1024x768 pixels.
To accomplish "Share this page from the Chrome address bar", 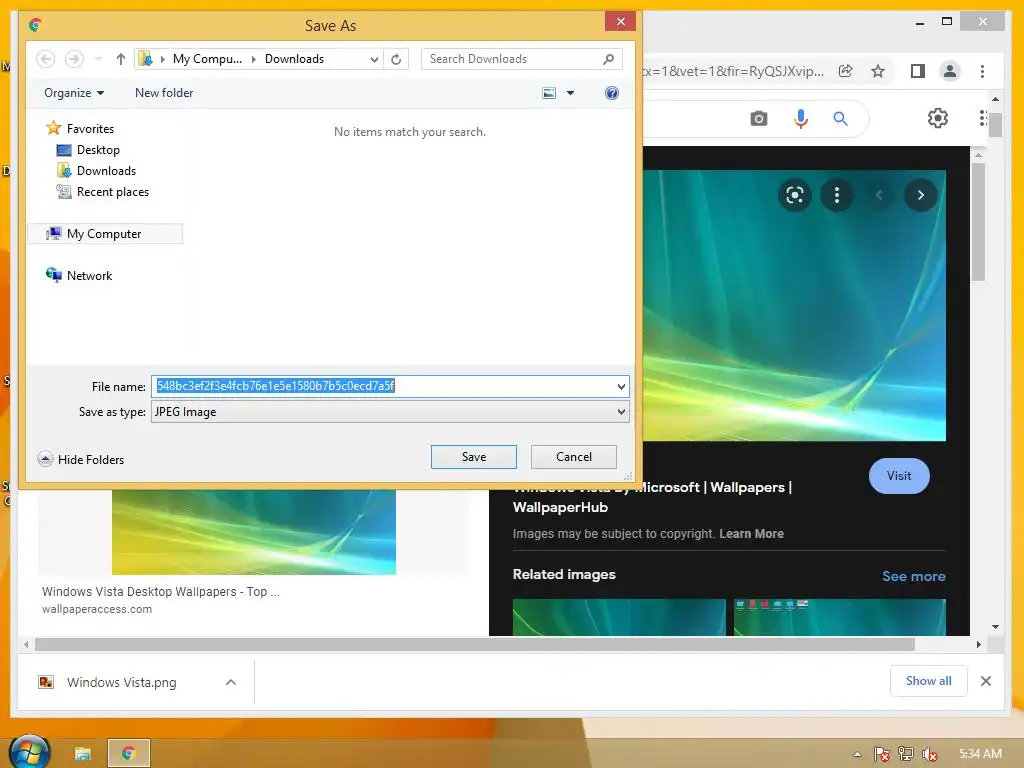I will [845, 71].
